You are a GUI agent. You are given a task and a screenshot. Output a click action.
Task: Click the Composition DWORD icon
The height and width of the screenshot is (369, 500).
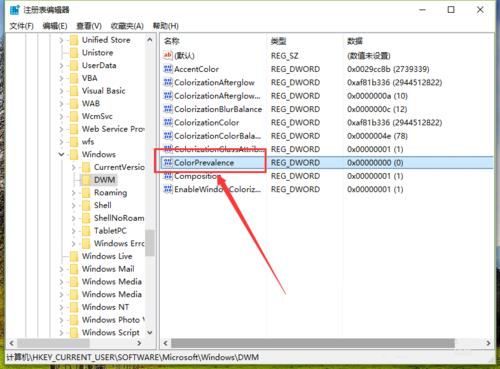(168, 176)
